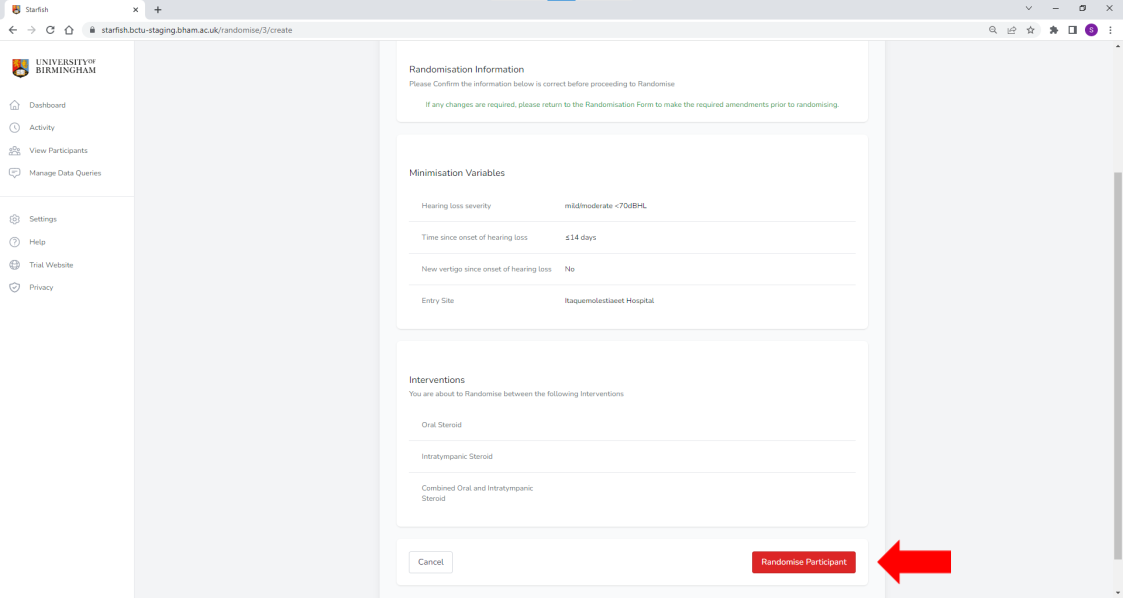
Task: Click the Privacy shield icon
Action: click(x=14, y=288)
